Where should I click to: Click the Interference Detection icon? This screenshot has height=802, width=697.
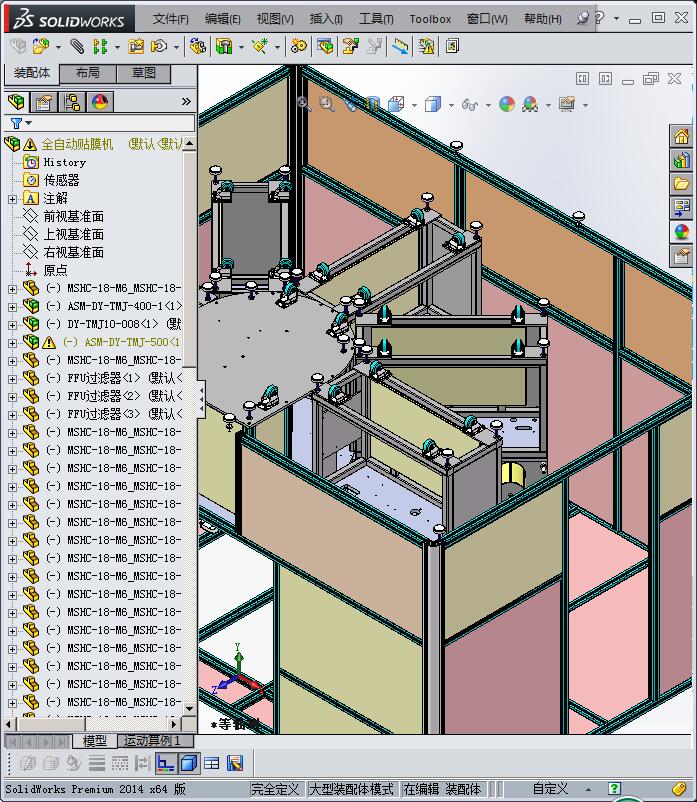(x=400, y=47)
